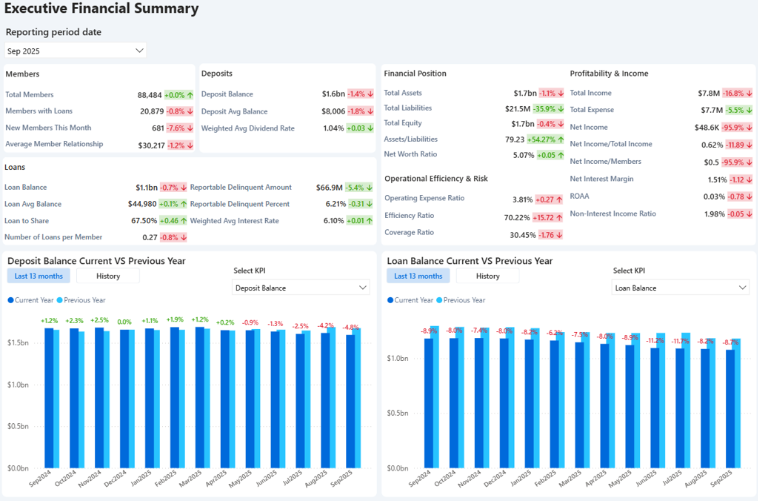Toggle Last 13 months on Loan Balance chart

(x=418, y=276)
